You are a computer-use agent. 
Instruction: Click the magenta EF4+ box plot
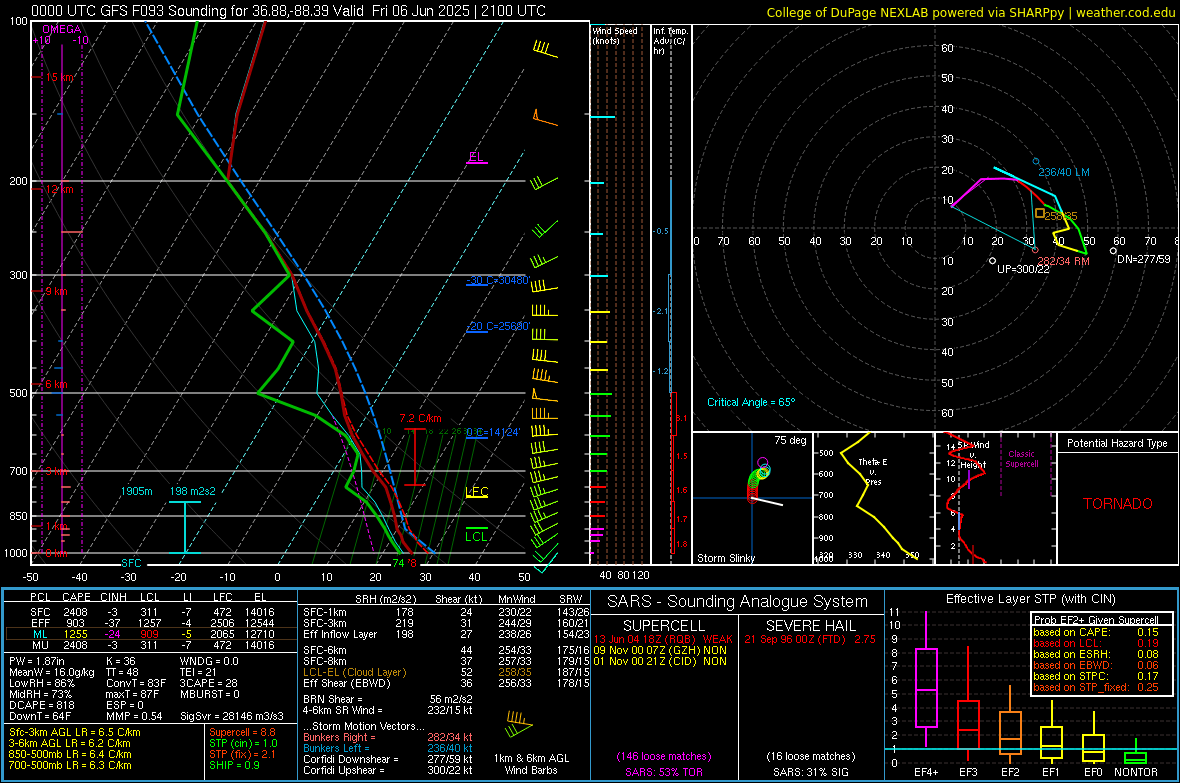926,680
